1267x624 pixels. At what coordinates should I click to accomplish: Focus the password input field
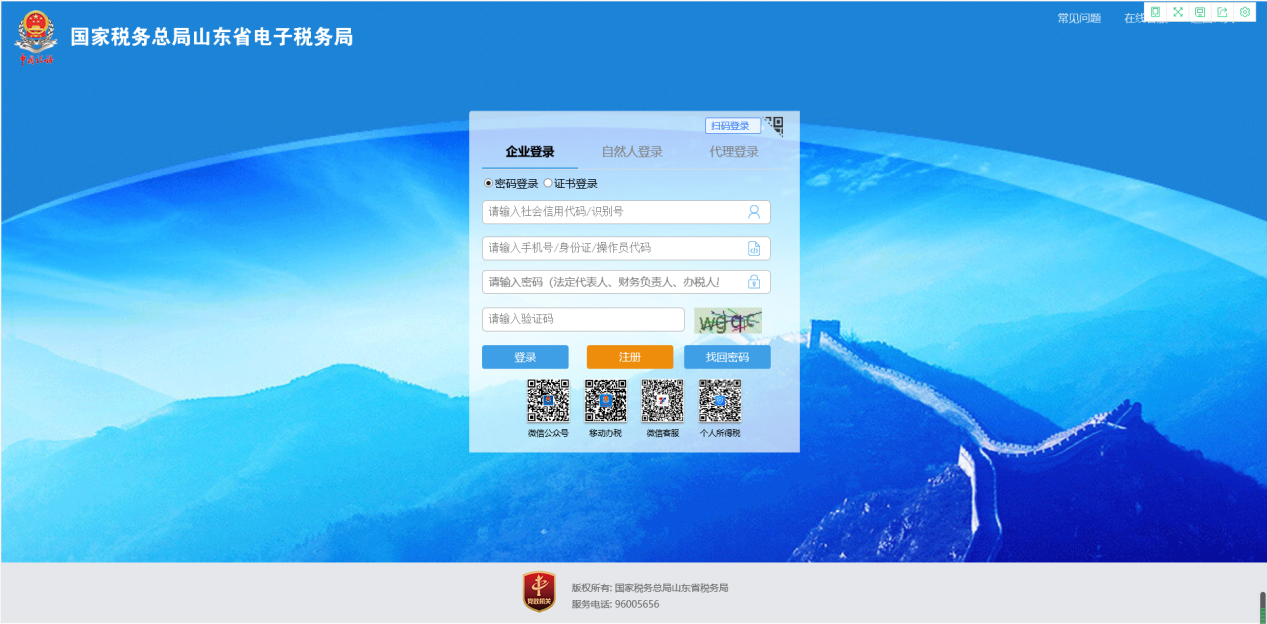(x=626, y=282)
